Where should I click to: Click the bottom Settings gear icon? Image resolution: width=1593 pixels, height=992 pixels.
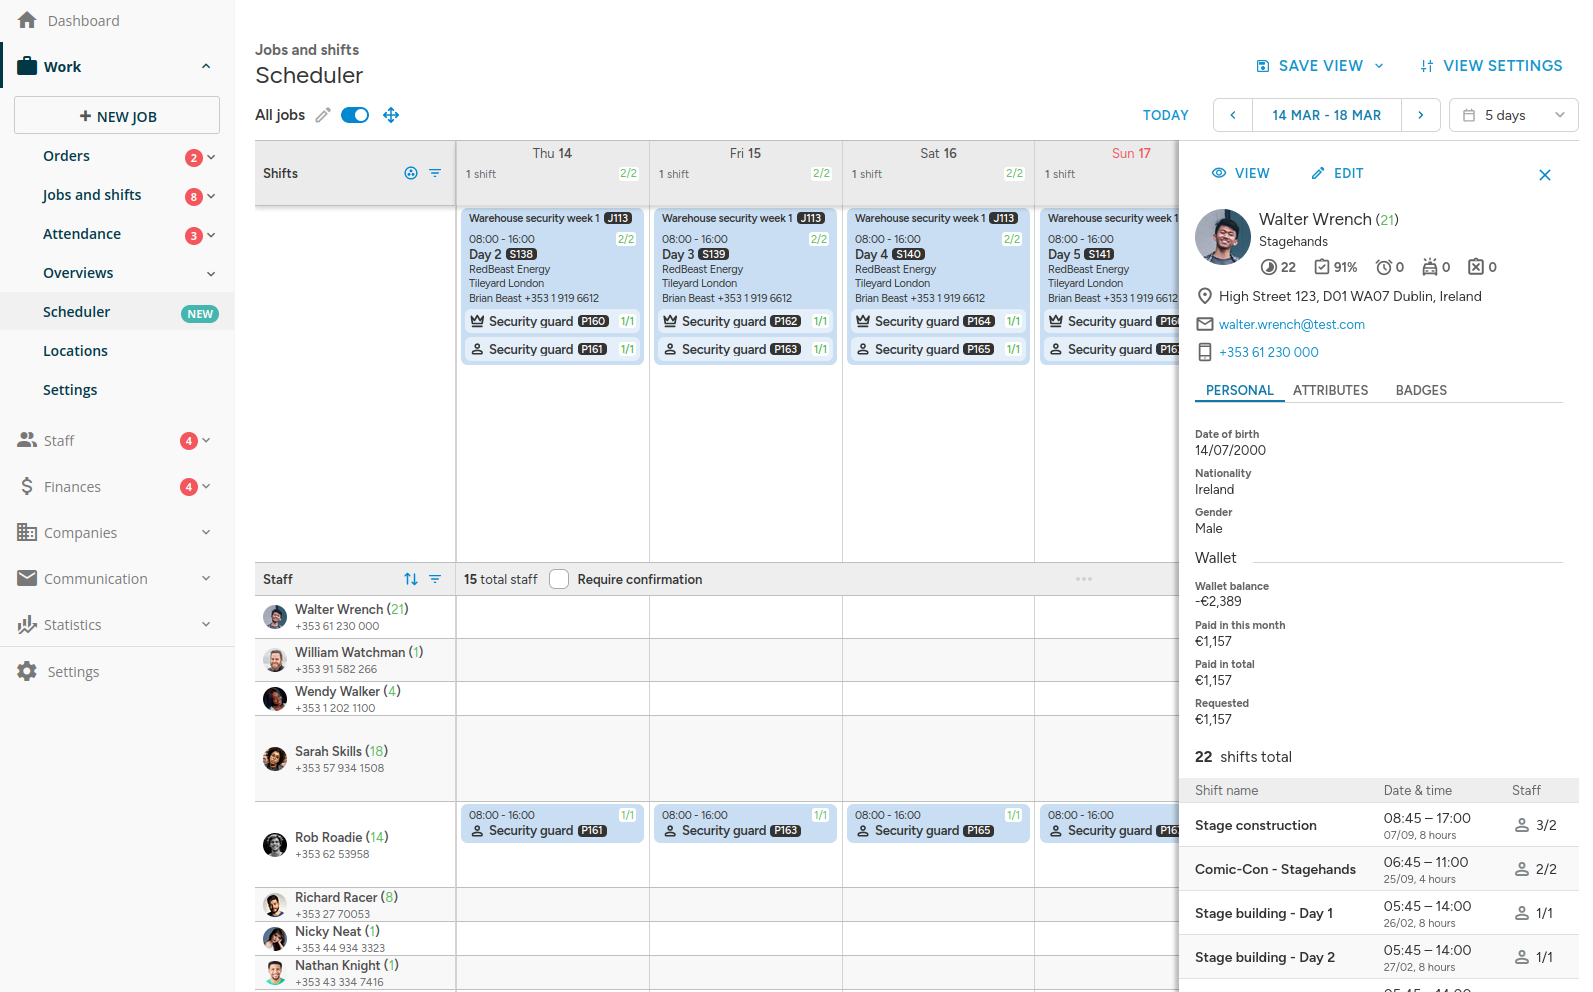[27, 671]
